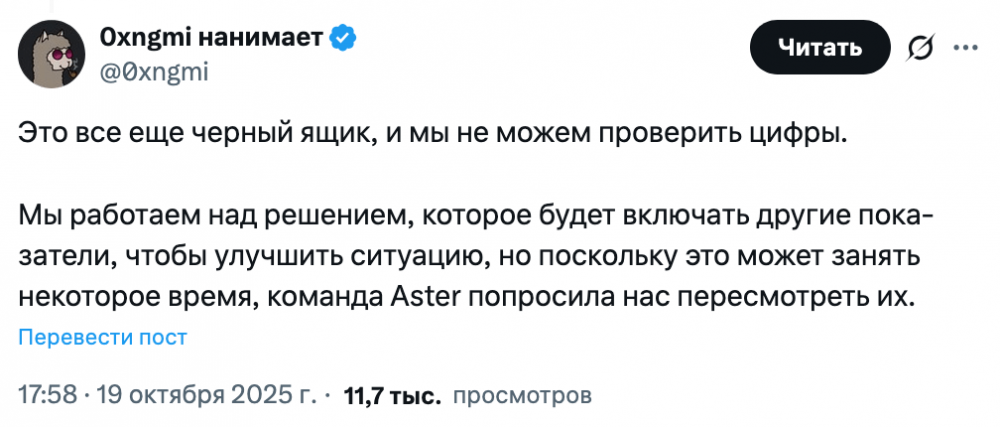Click the Перевести пост link
Viewport: 1000px width, 427px height.
[103, 338]
